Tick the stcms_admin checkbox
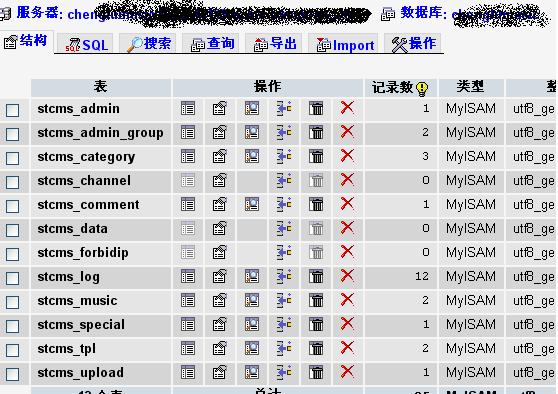The height and width of the screenshot is (394, 558). coord(12,110)
